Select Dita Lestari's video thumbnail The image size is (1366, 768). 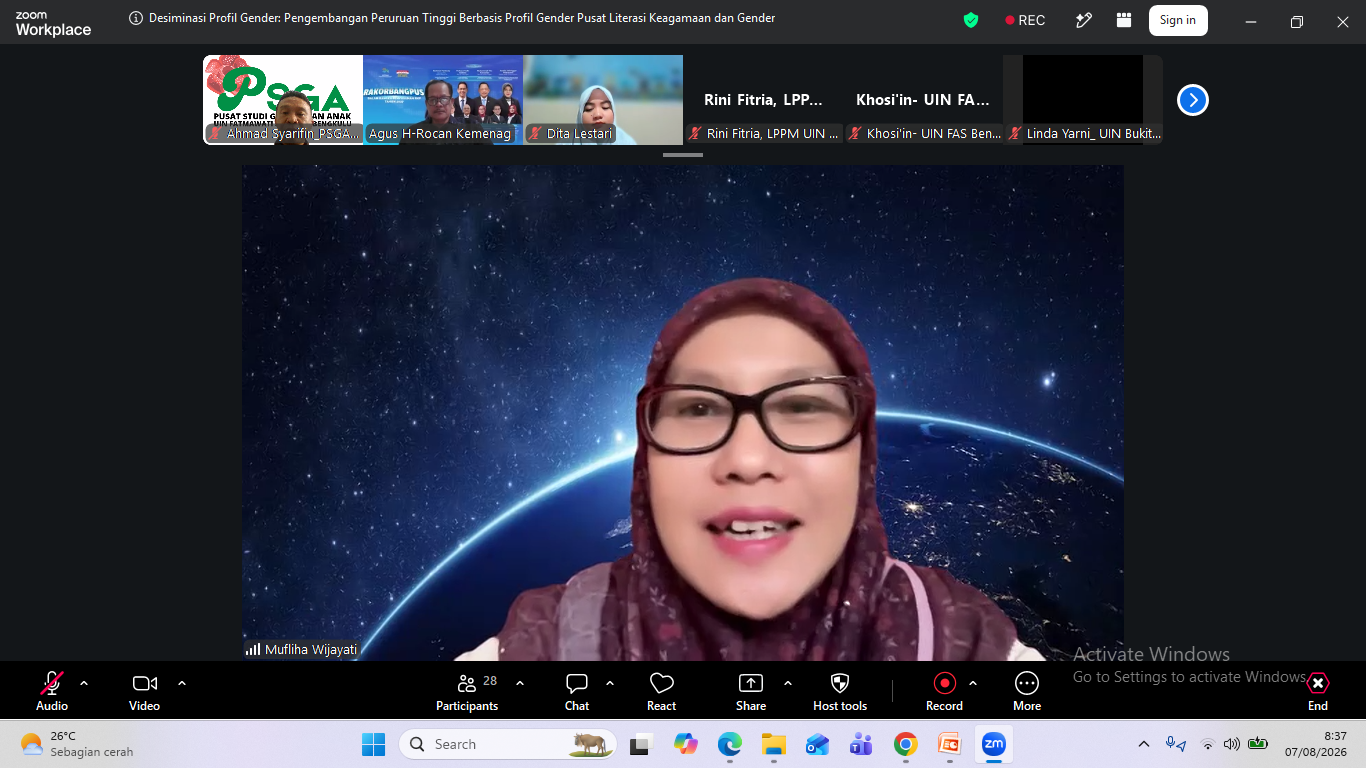point(603,100)
